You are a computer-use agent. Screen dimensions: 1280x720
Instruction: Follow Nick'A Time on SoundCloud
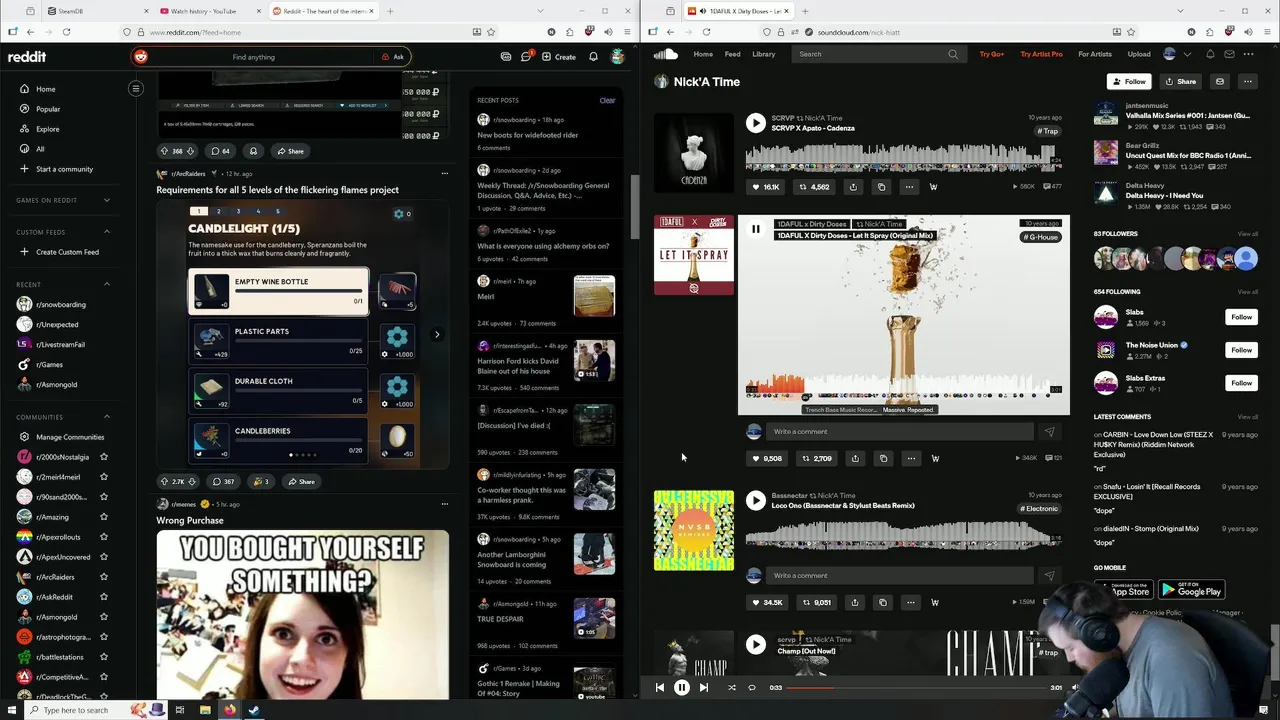click(1129, 81)
